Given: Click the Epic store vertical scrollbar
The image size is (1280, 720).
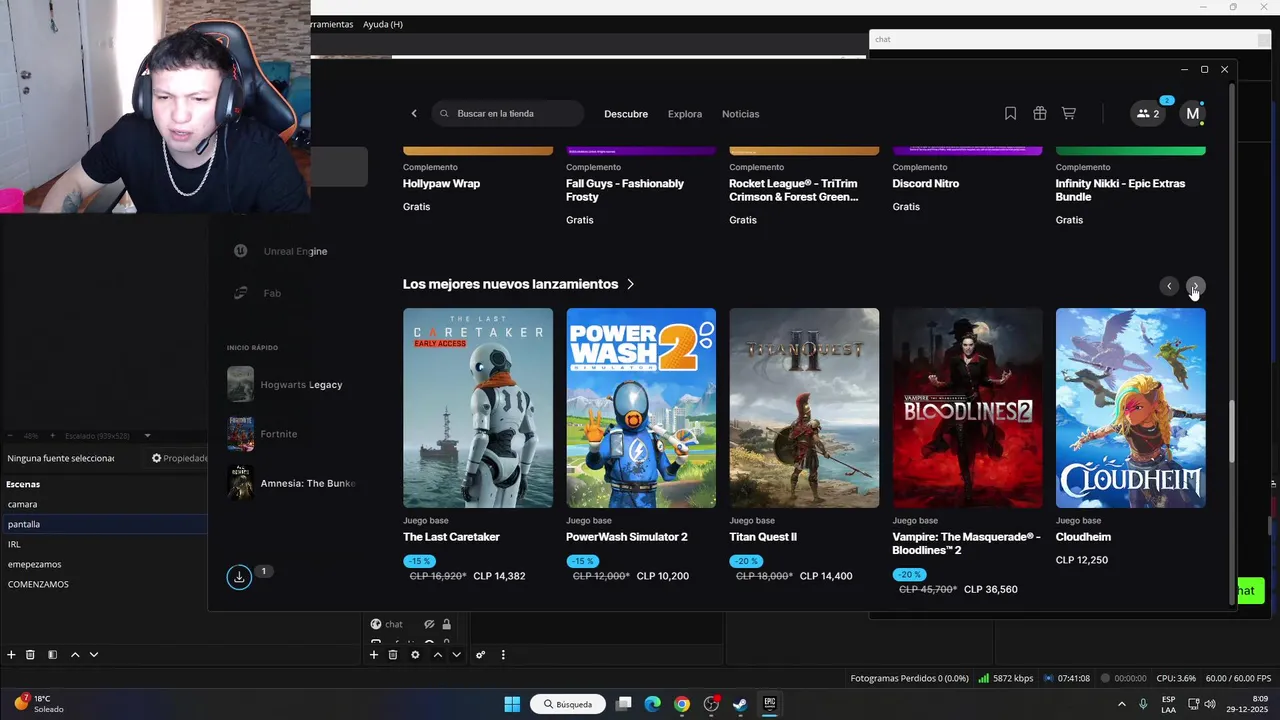Looking at the screenshot, I should (x=1232, y=430).
